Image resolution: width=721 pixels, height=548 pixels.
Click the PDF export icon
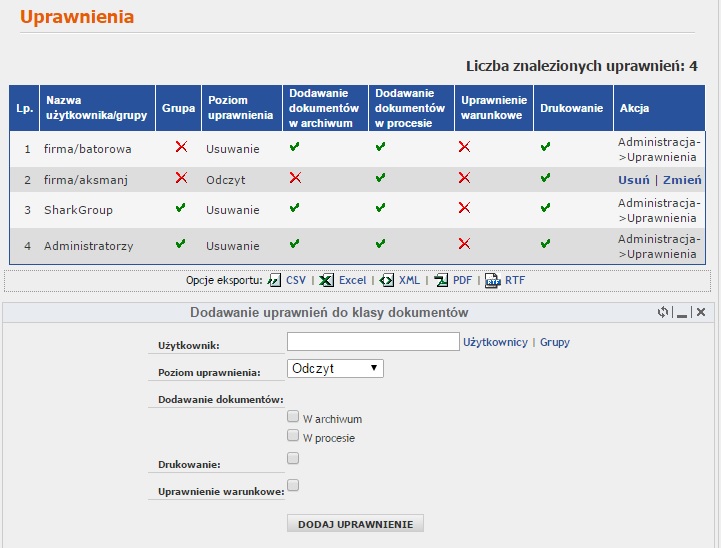(x=441, y=280)
